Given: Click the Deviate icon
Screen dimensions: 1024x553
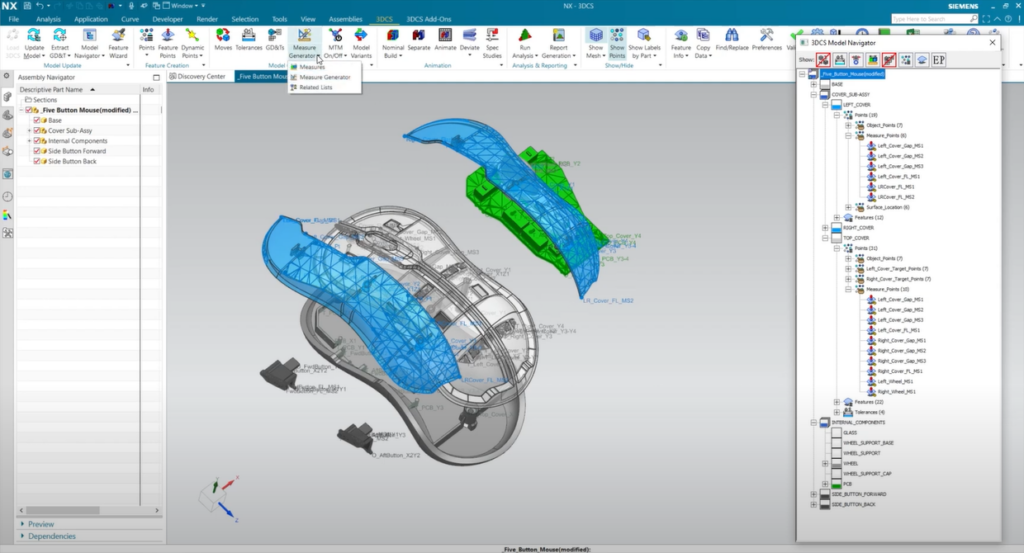Looking at the screenshot, I should (x=469, y=35).
